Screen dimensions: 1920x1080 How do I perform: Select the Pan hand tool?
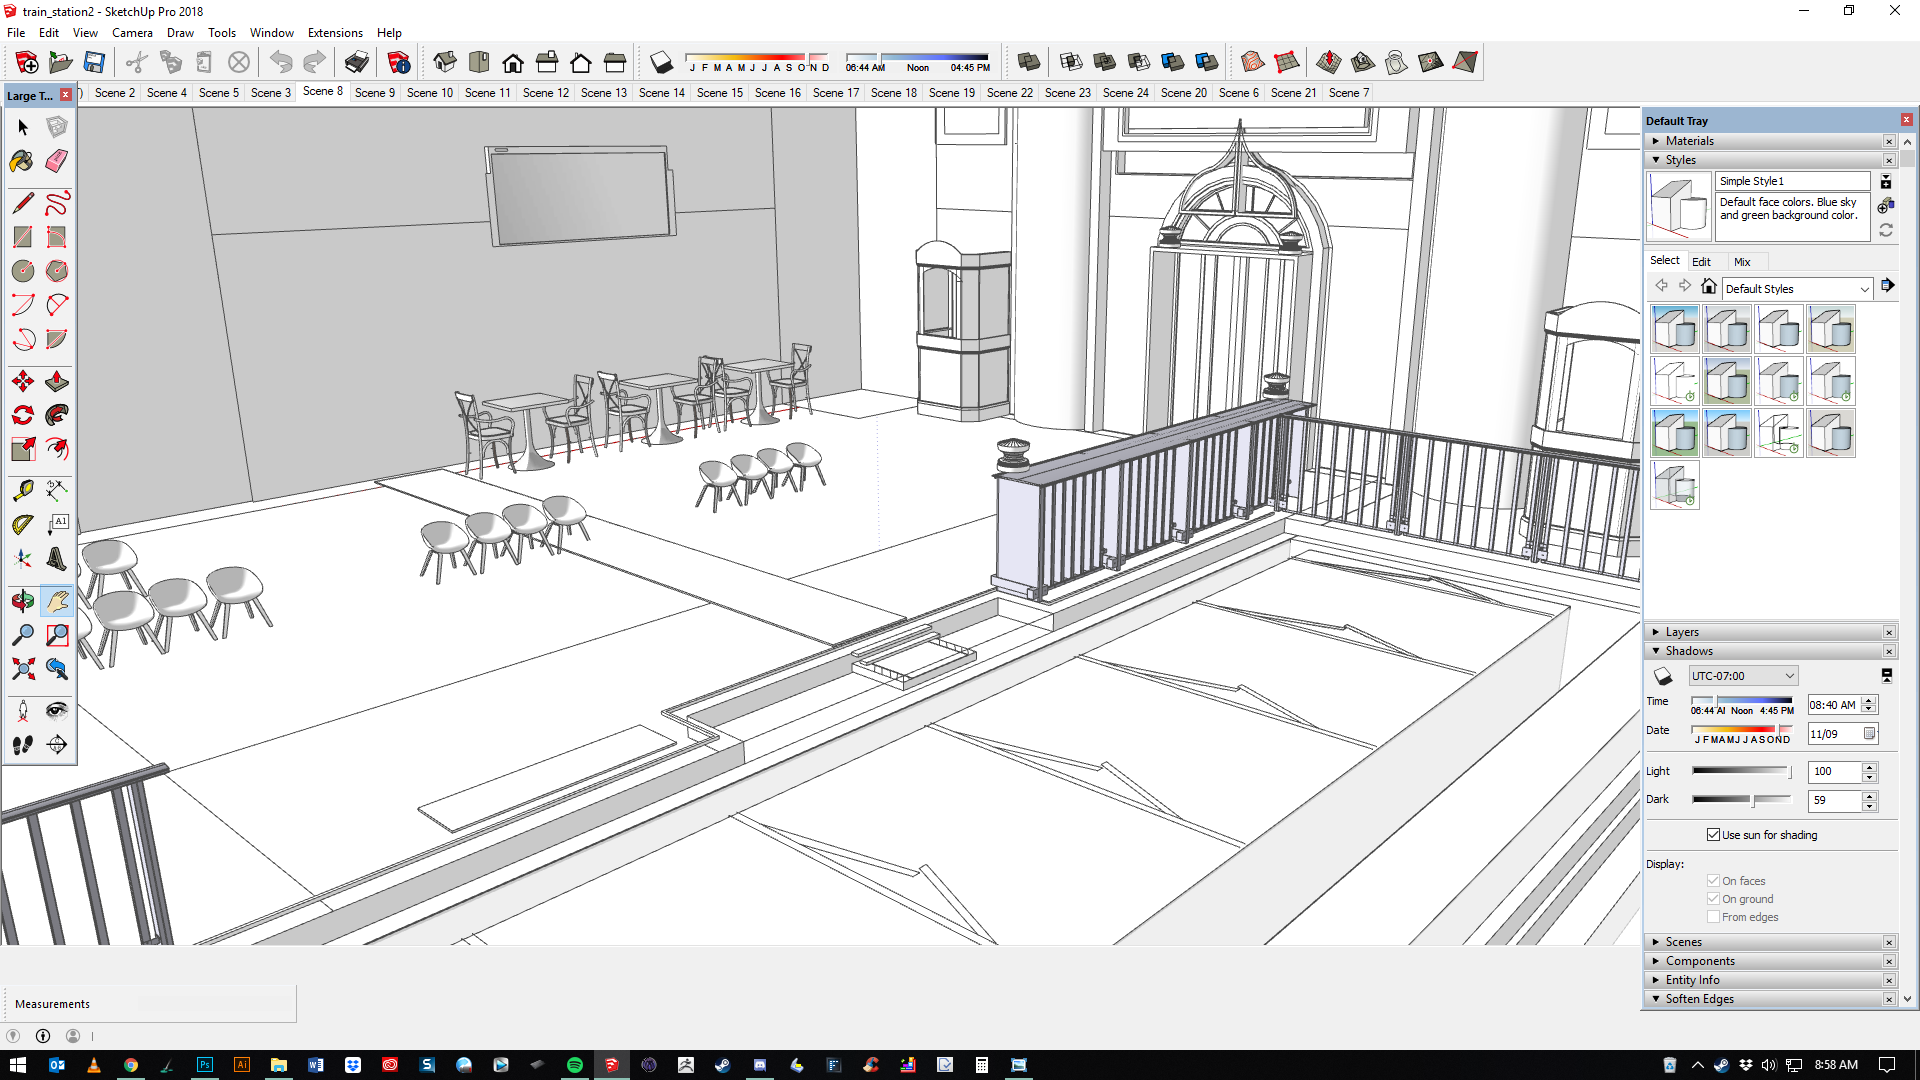pos(57,601)
